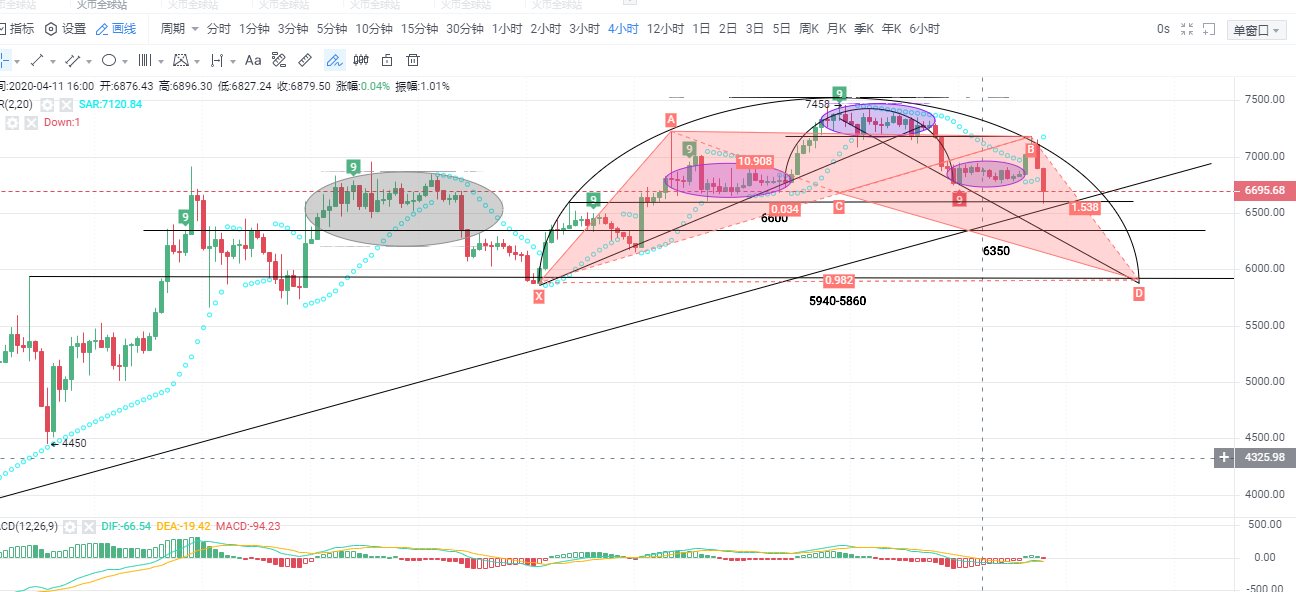Switch to the 1分钟 timeframe
Screen dimensions: 1296x592
[x=254, y=29]
